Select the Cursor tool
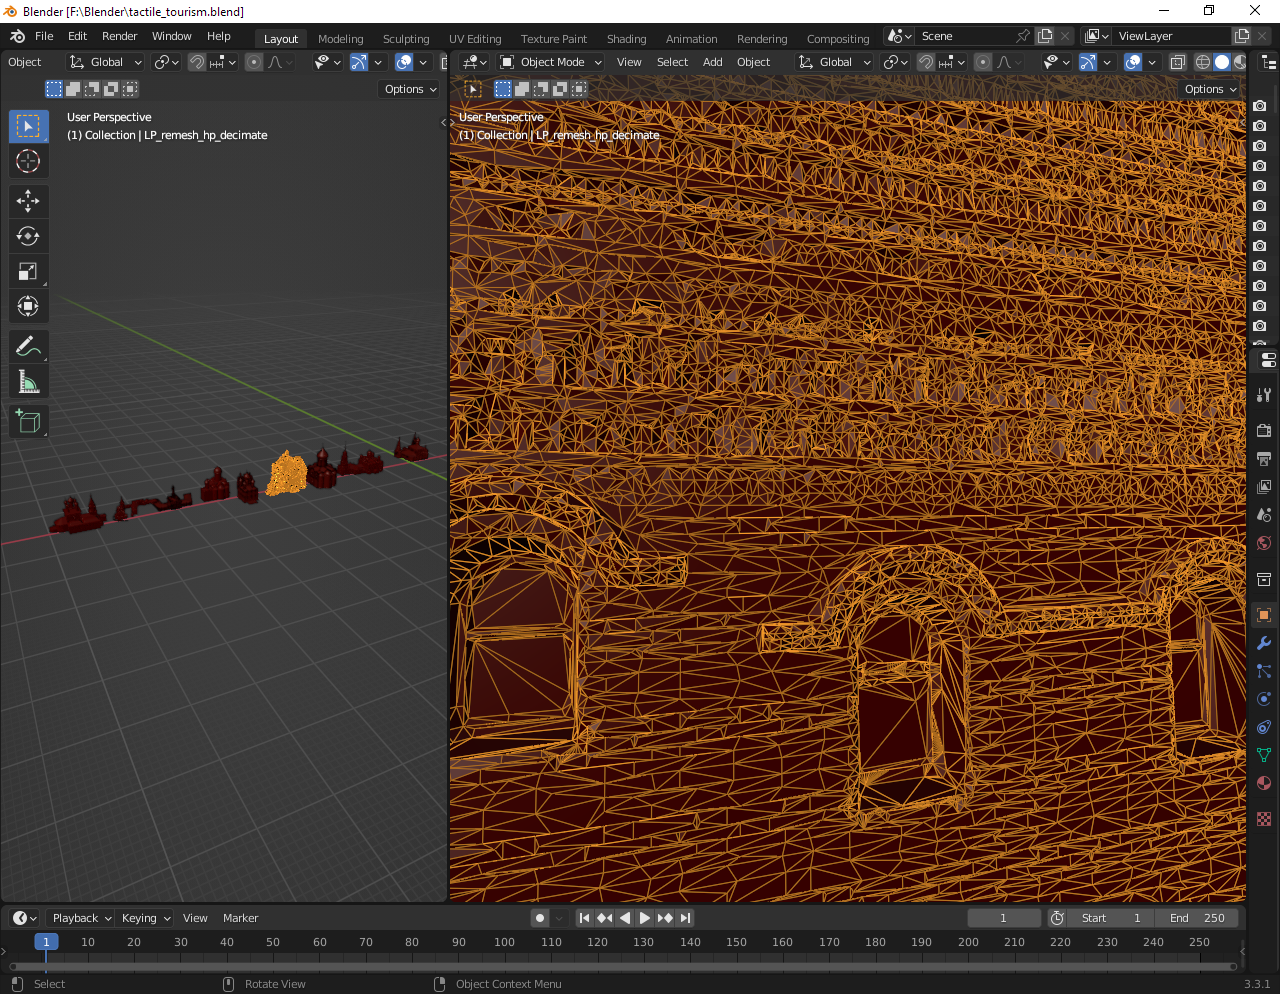Image resolution: width=1280 pixels, height=994 pixels. [x=28, y=161]
